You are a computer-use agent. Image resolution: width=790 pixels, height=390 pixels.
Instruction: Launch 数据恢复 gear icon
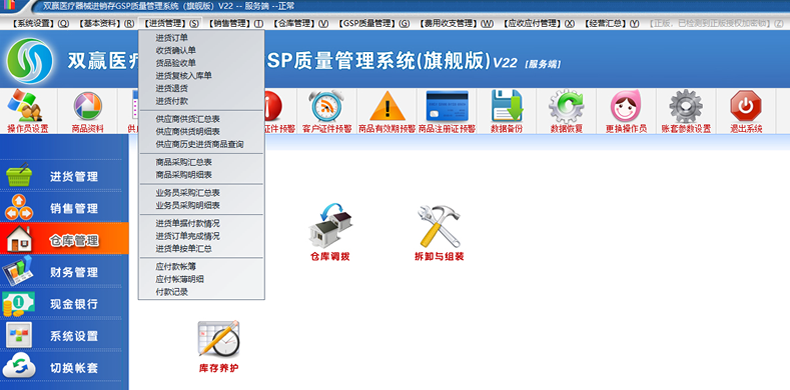click(x=566, y=112)
